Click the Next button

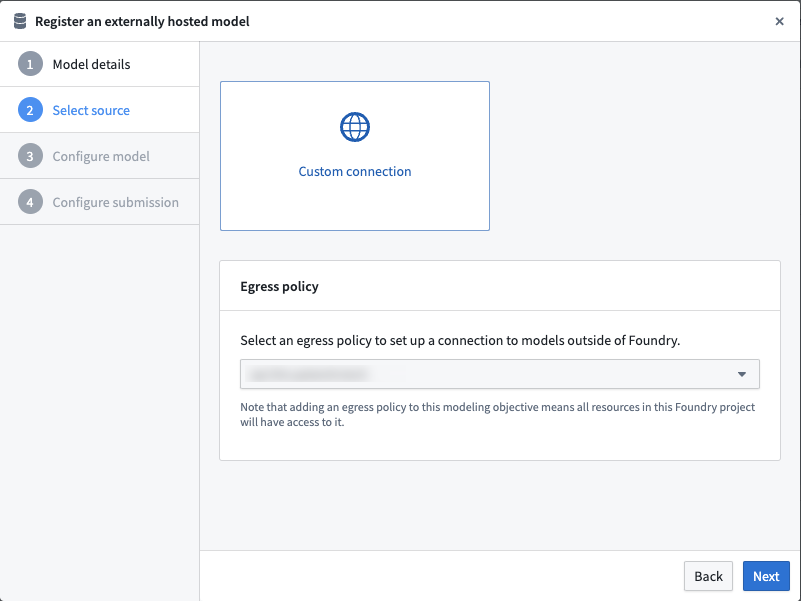[766, 576]
